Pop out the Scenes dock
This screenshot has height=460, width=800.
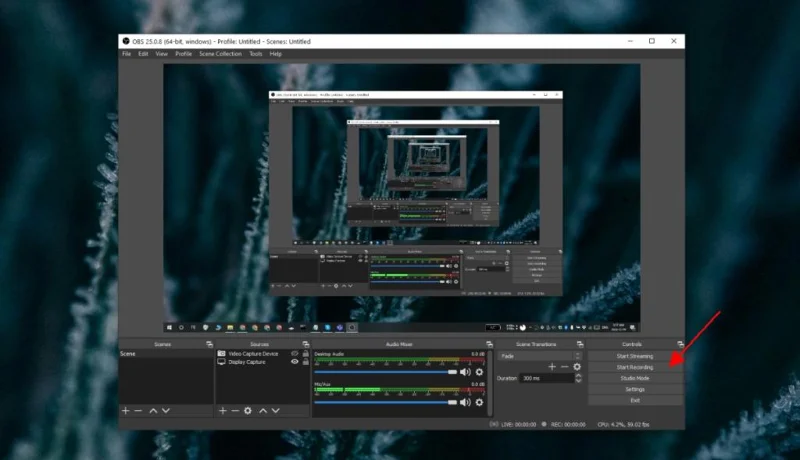pyautogui.click(x=209, y=344)
